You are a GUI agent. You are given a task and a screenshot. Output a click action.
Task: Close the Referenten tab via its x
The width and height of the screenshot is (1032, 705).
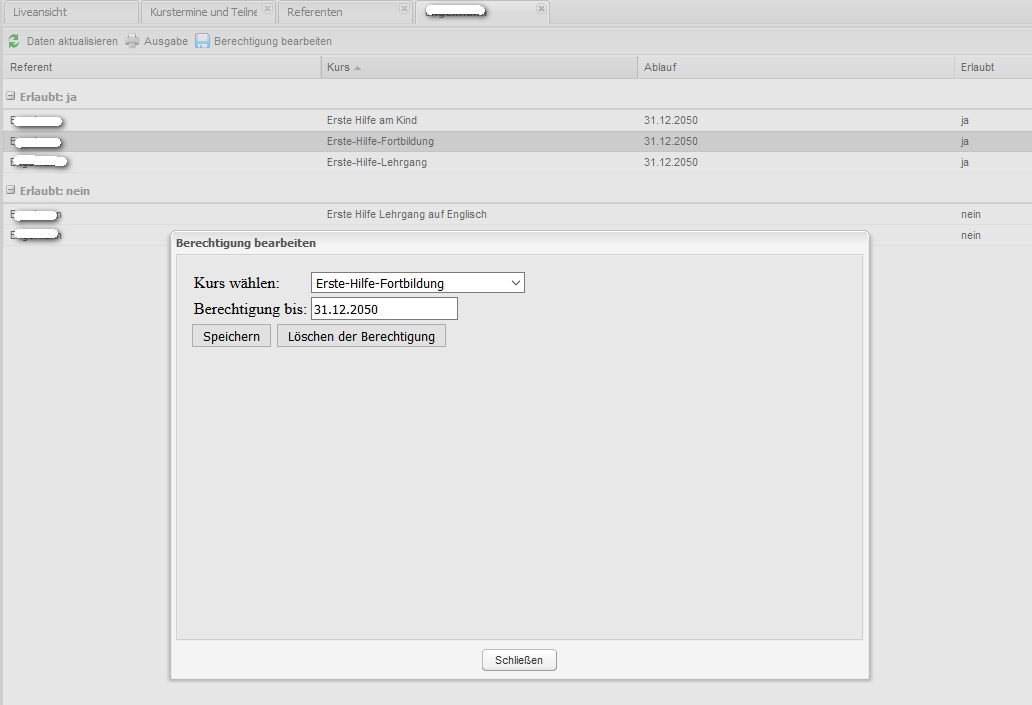pos(404,8)
